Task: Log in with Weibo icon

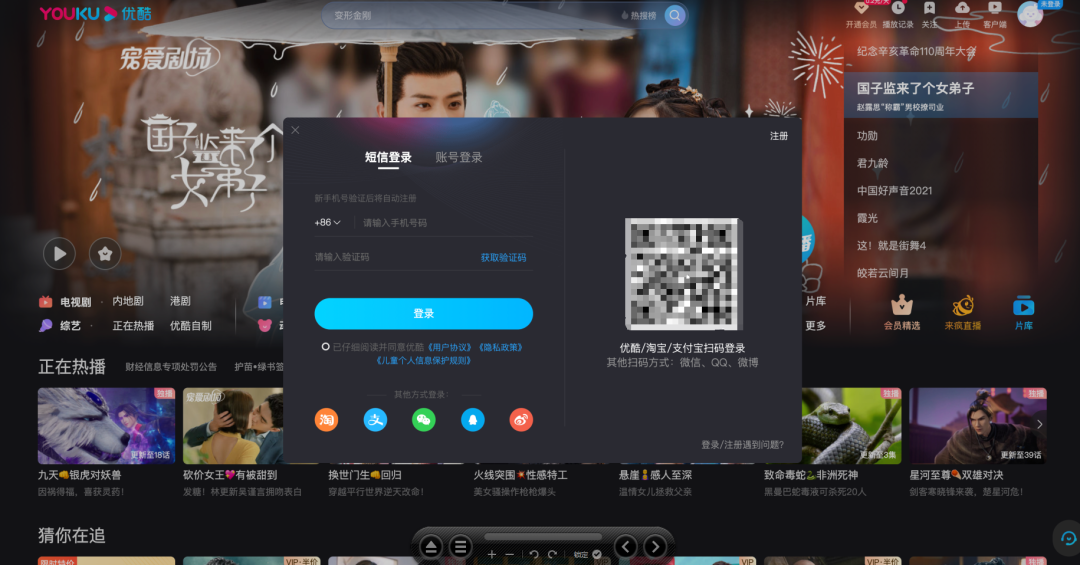Action: click(x=521, y=420)
